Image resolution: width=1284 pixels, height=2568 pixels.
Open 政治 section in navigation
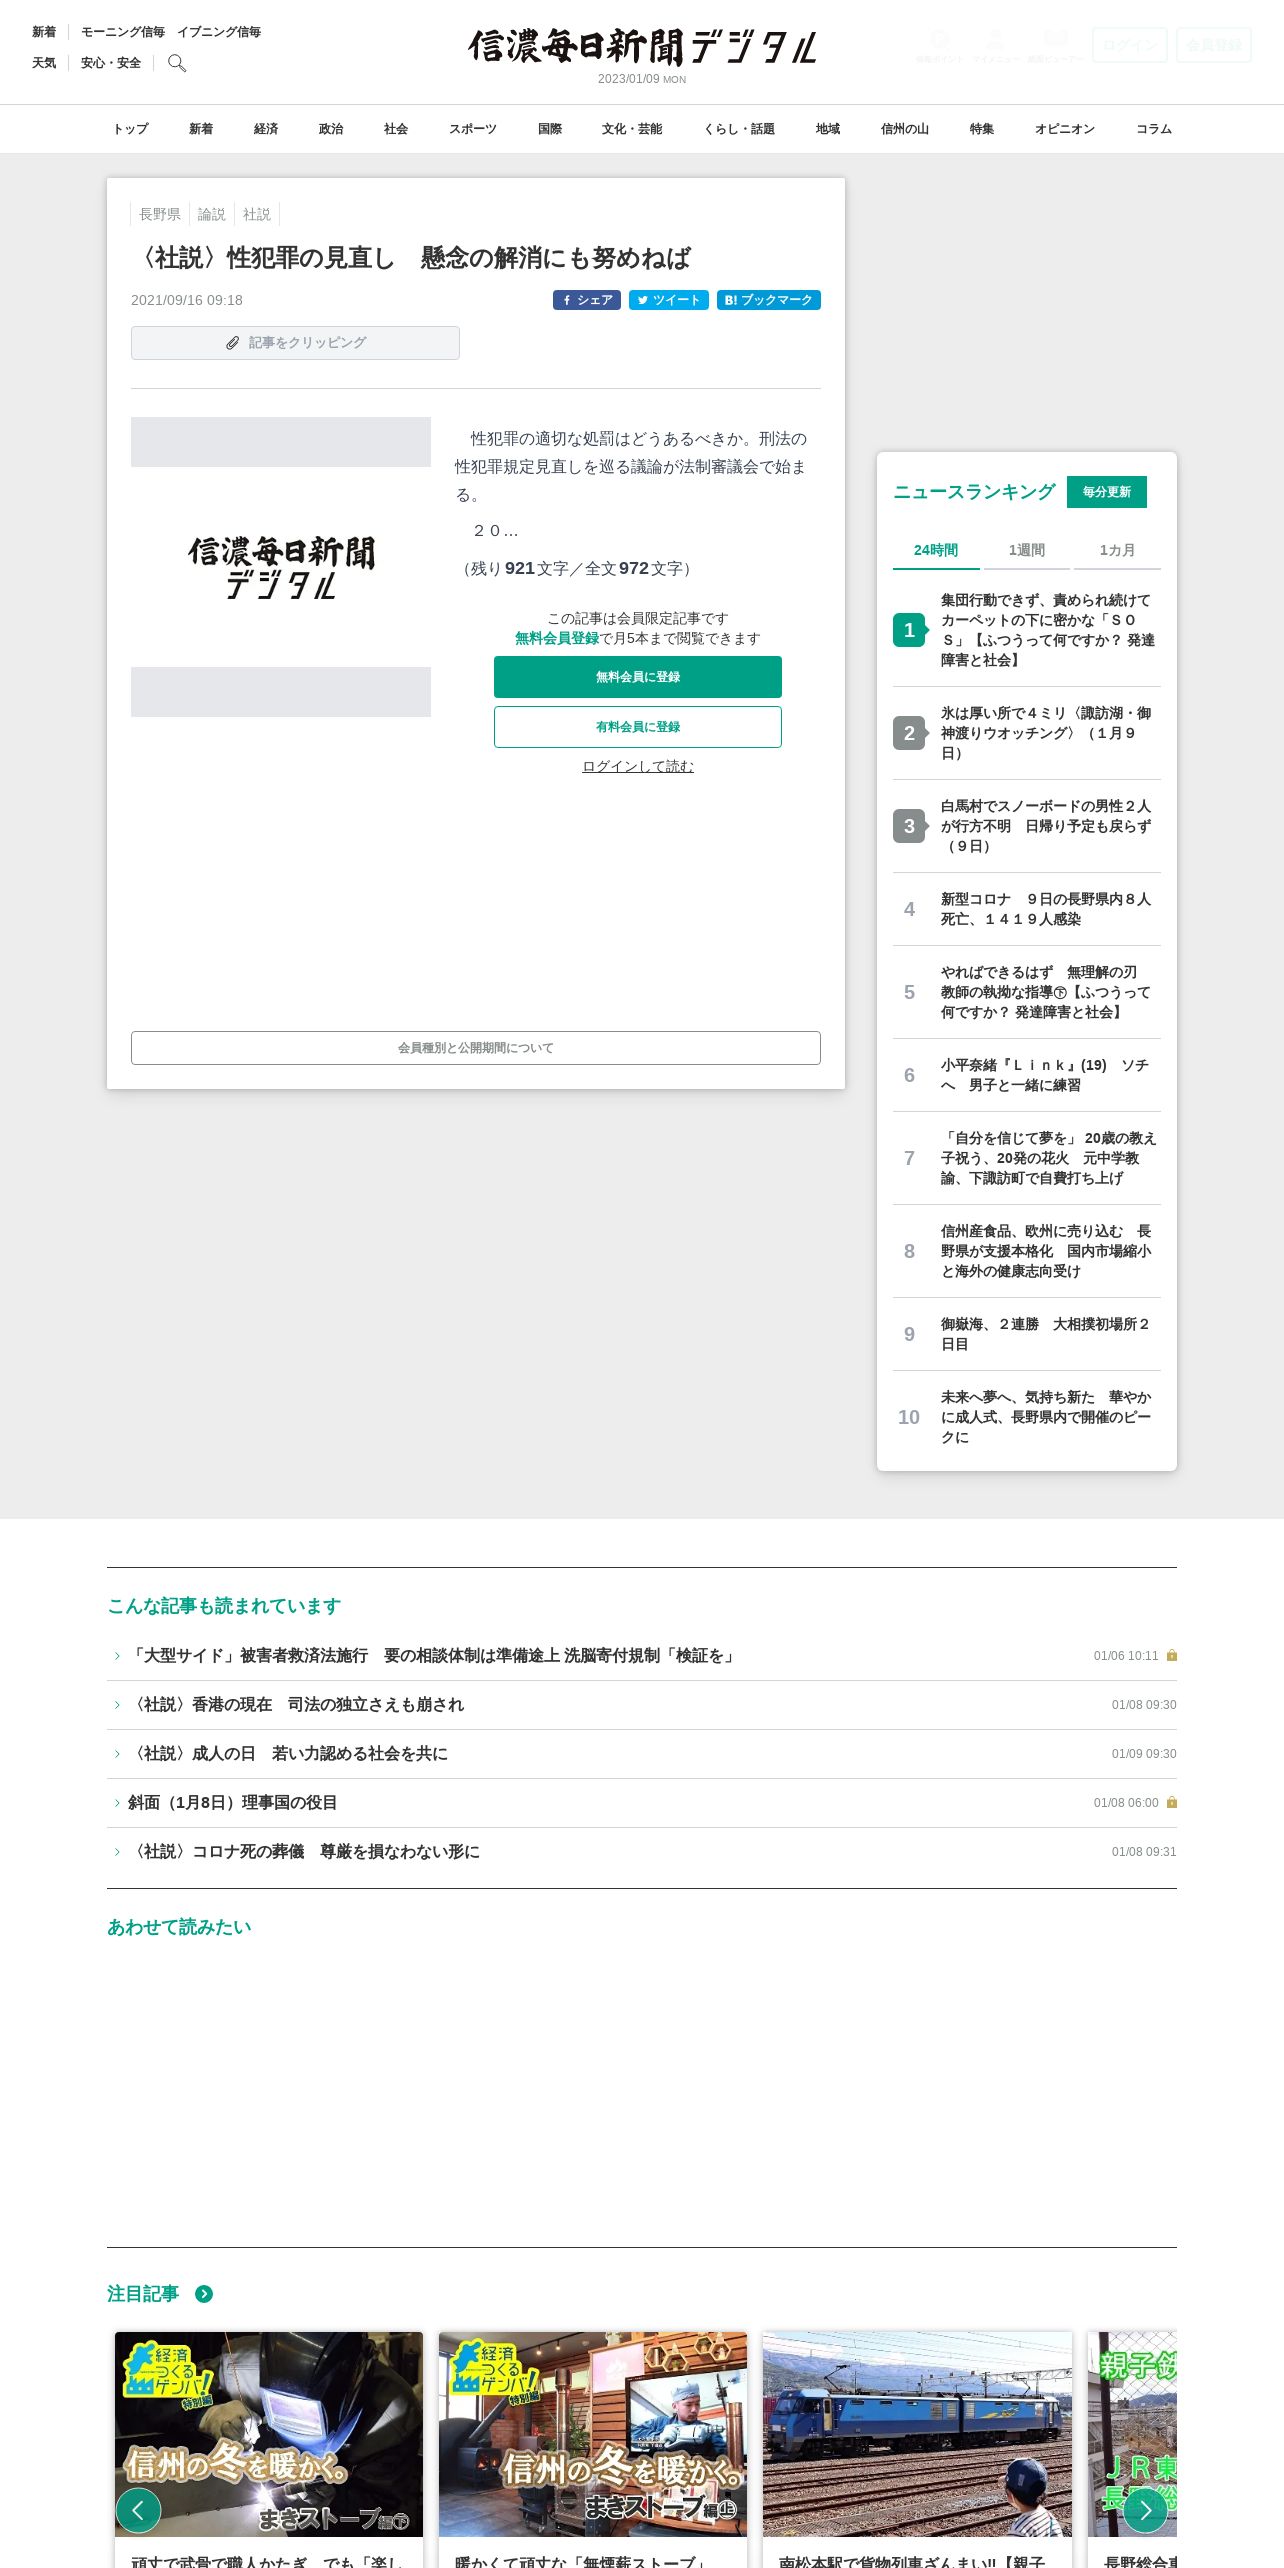pyautogui.click(x=331, y=129)
